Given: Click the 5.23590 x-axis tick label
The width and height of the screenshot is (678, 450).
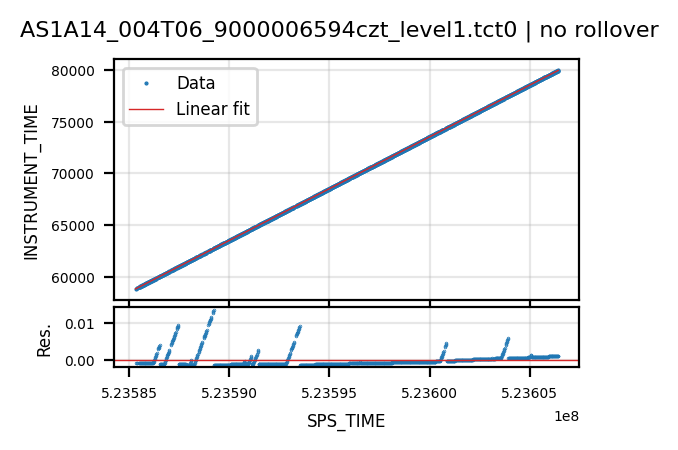Looking at the screenshot, I should pyautogui.click(x=229, y=393).
